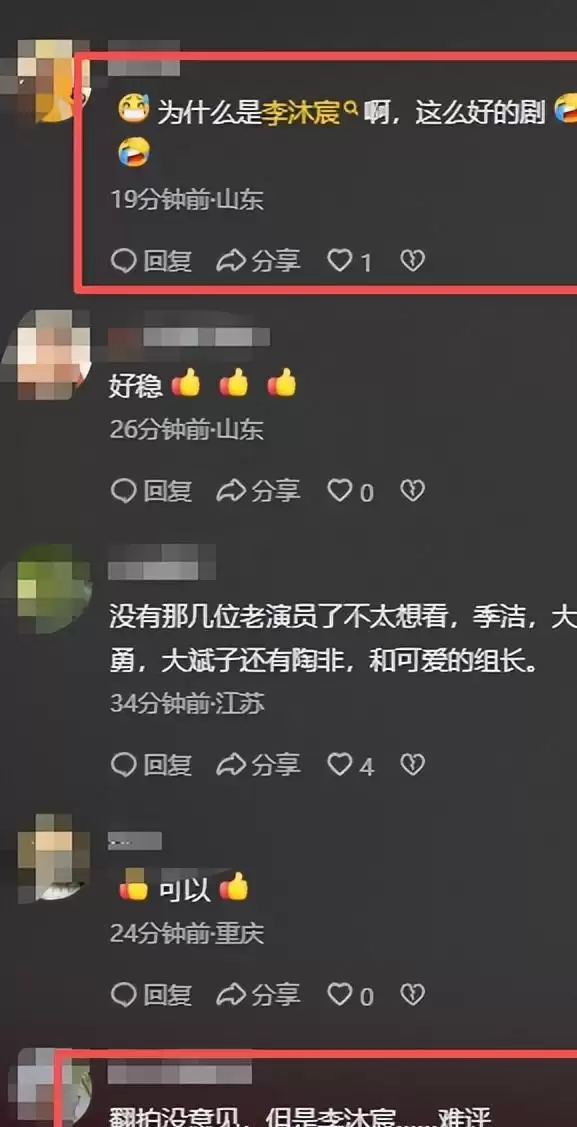The height and width of the screenshot is (1127, 577).
Task: Reply to the 好稳 comment
Action: (152, 492)
